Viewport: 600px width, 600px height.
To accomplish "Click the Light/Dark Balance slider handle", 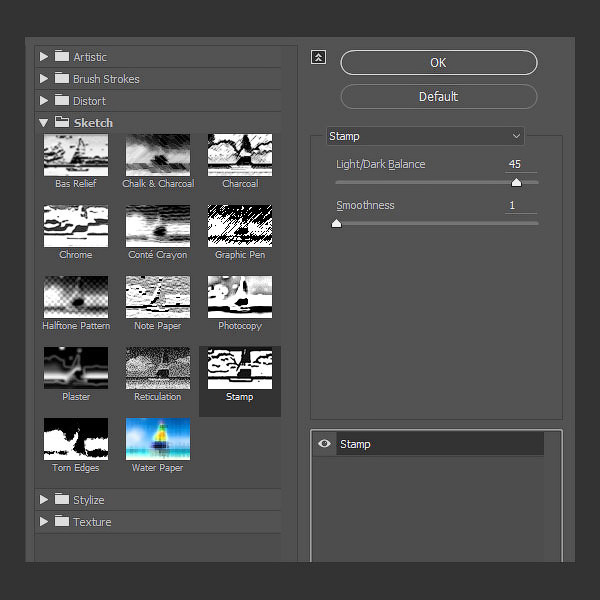I will click(516, 182).
